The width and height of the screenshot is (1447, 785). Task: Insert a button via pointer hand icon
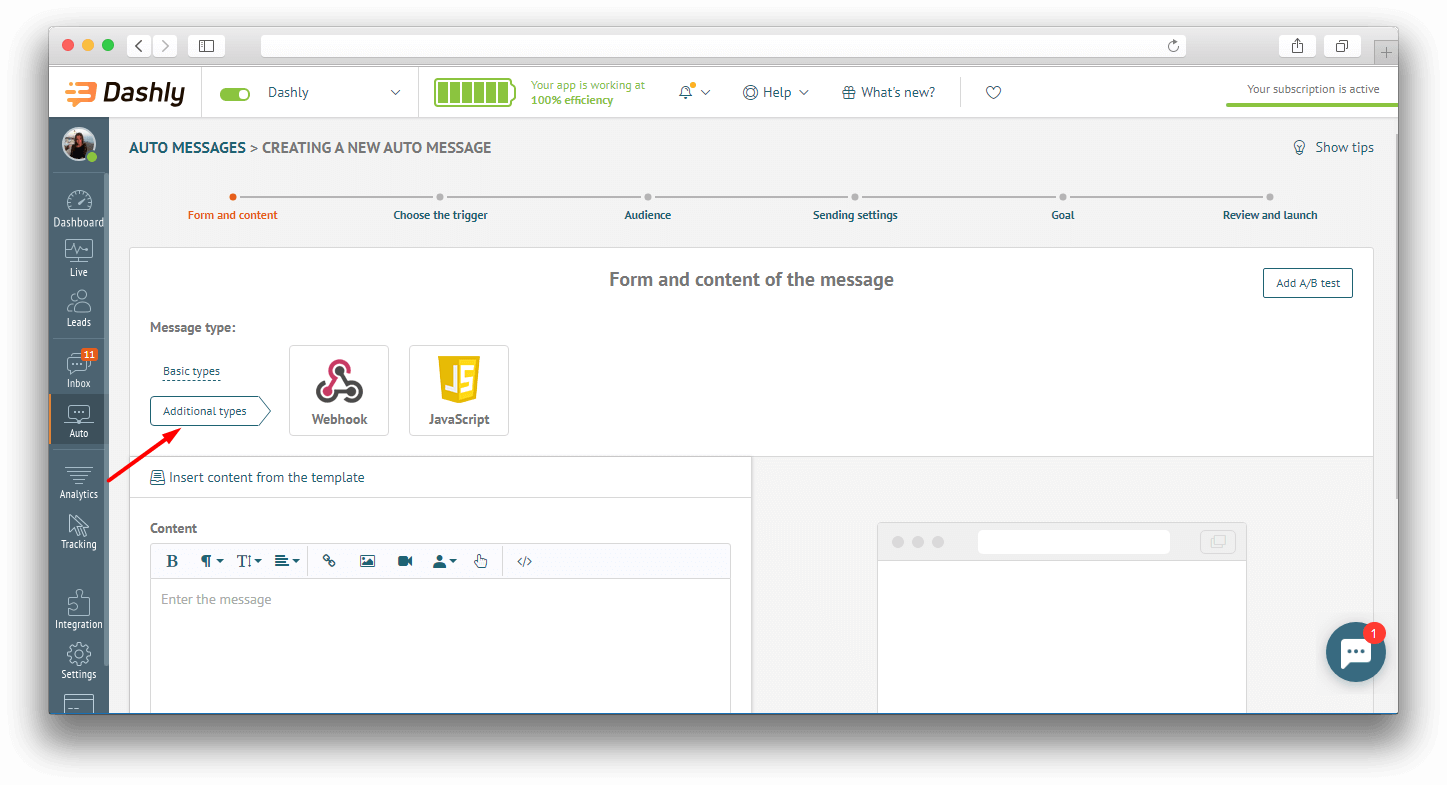(481, 561)
